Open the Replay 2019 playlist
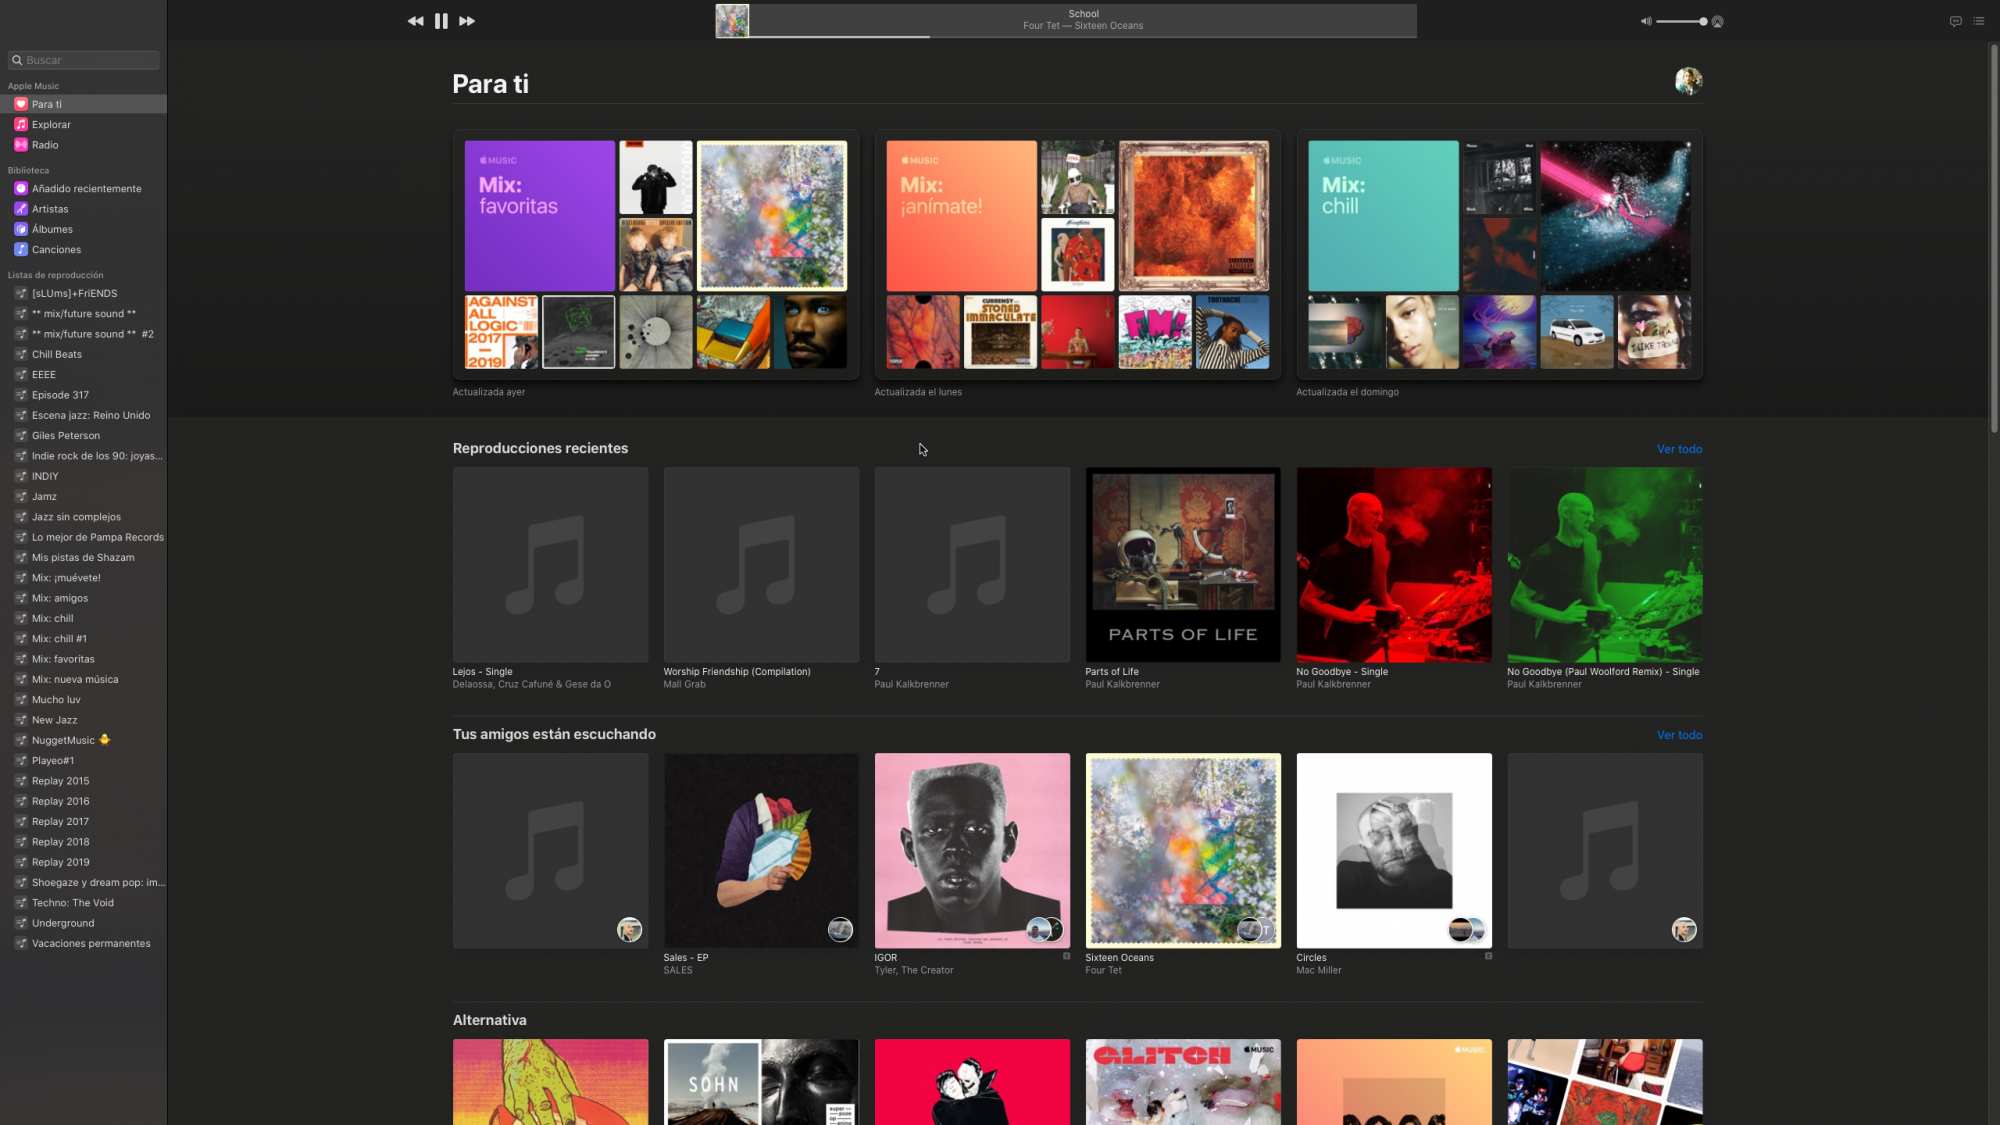This screenshot has width=2000, height=1125. (60, 862)
